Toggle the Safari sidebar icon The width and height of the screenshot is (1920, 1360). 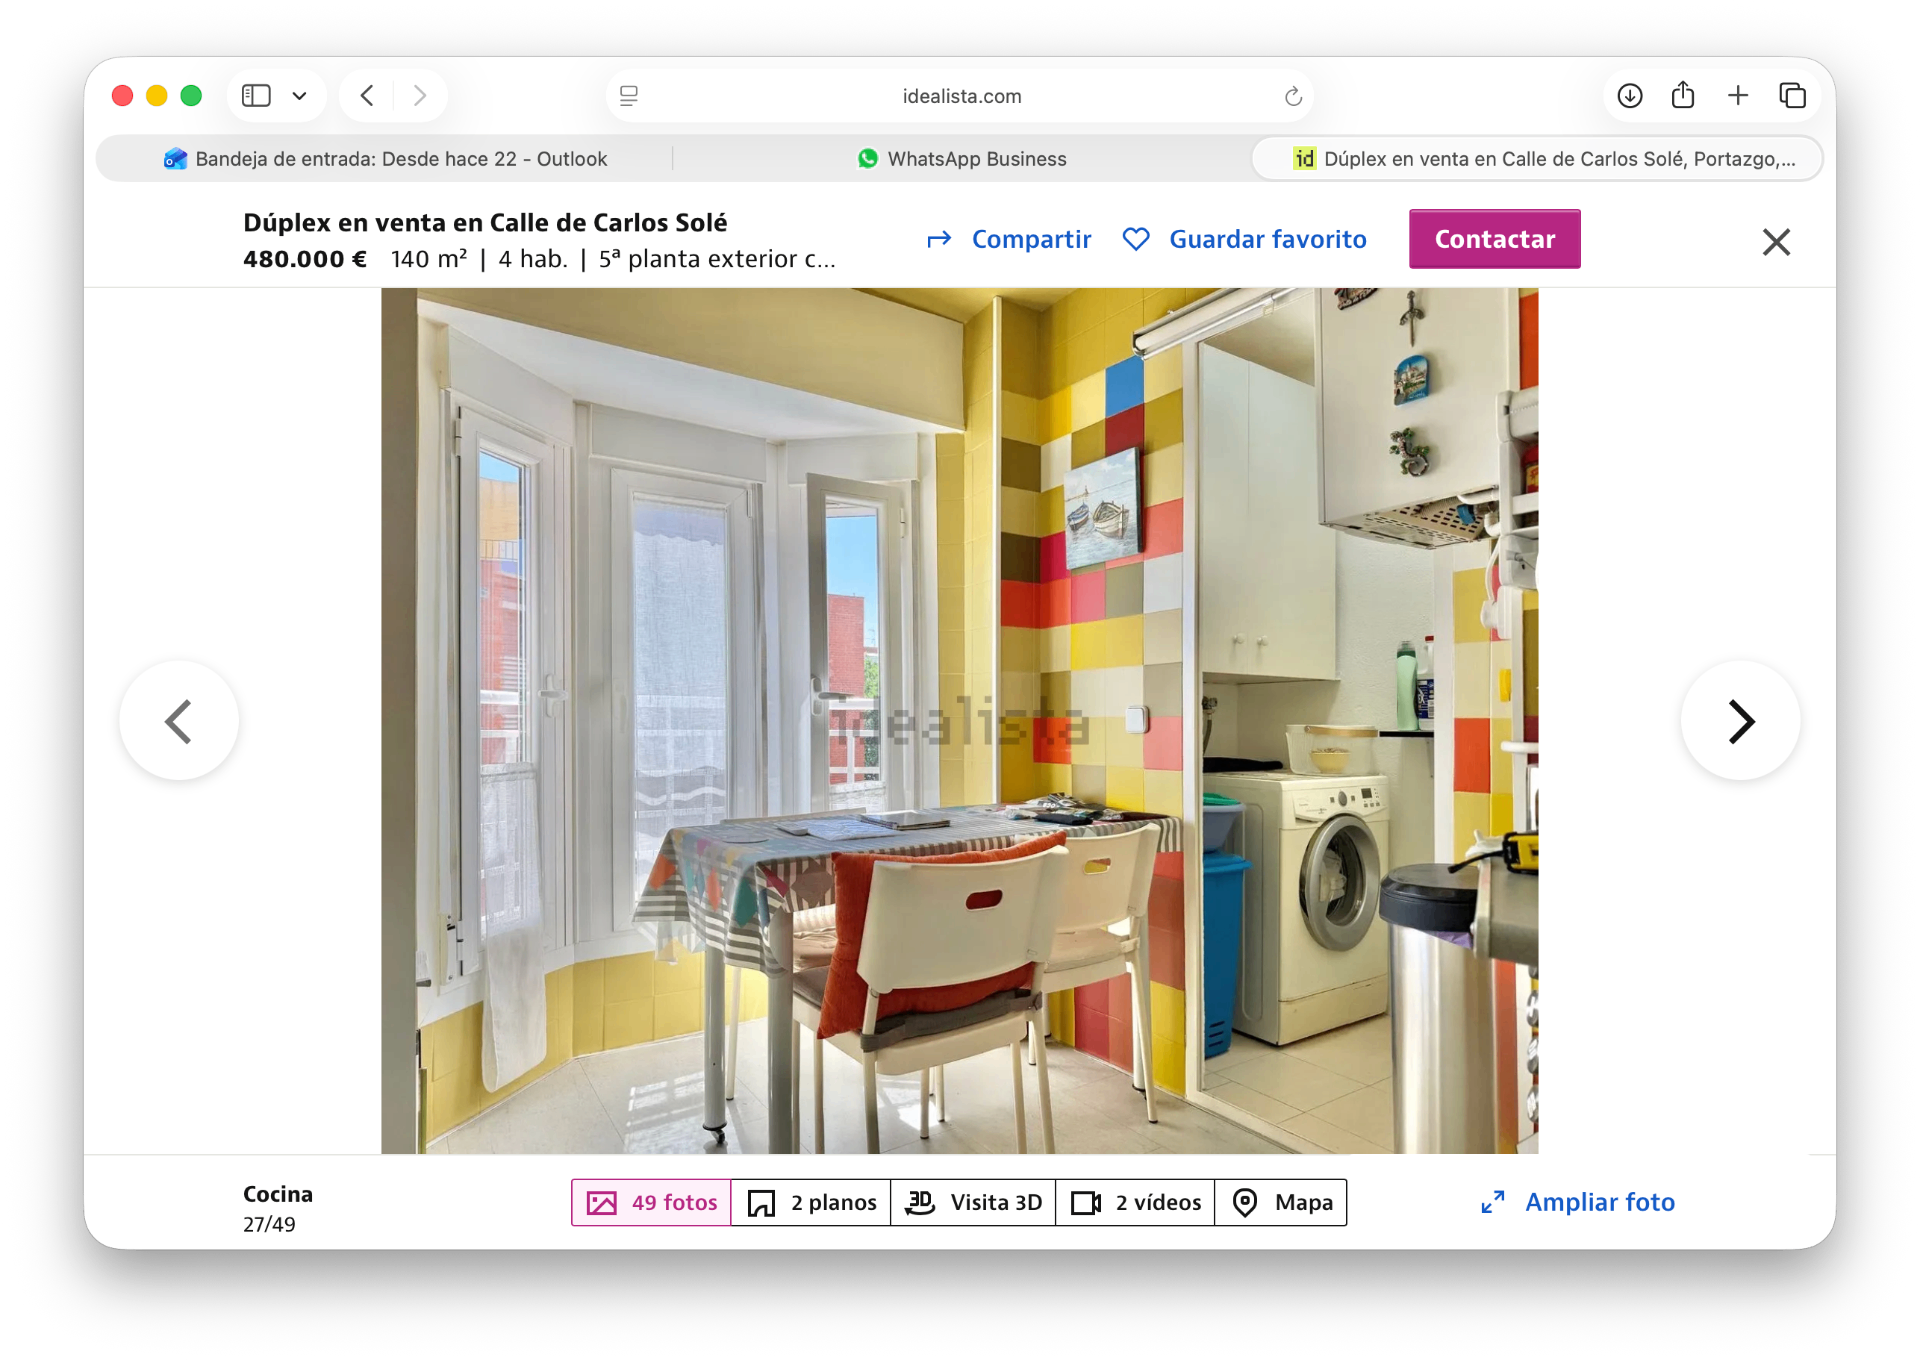(256, 96)
